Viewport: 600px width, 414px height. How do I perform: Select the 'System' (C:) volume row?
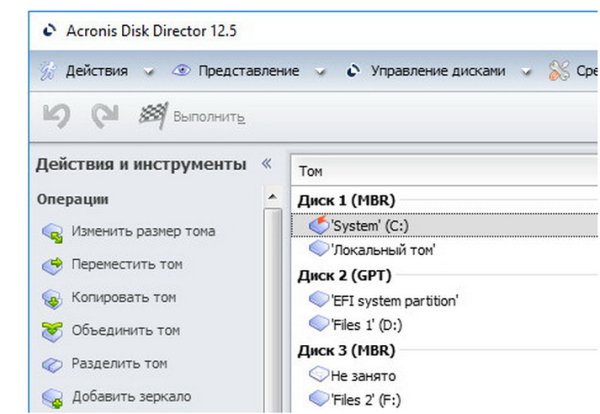pos(445,225)
